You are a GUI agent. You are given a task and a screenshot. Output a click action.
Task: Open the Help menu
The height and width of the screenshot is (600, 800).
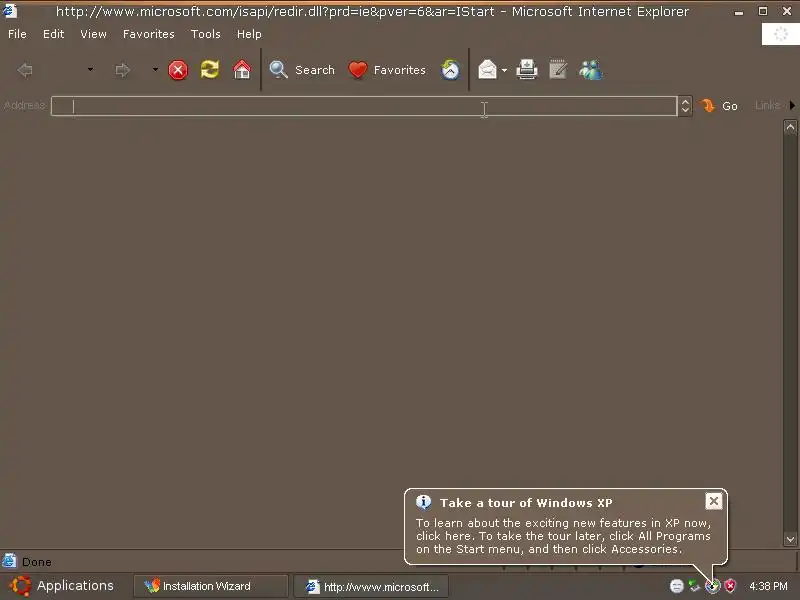tap(249, 34)
